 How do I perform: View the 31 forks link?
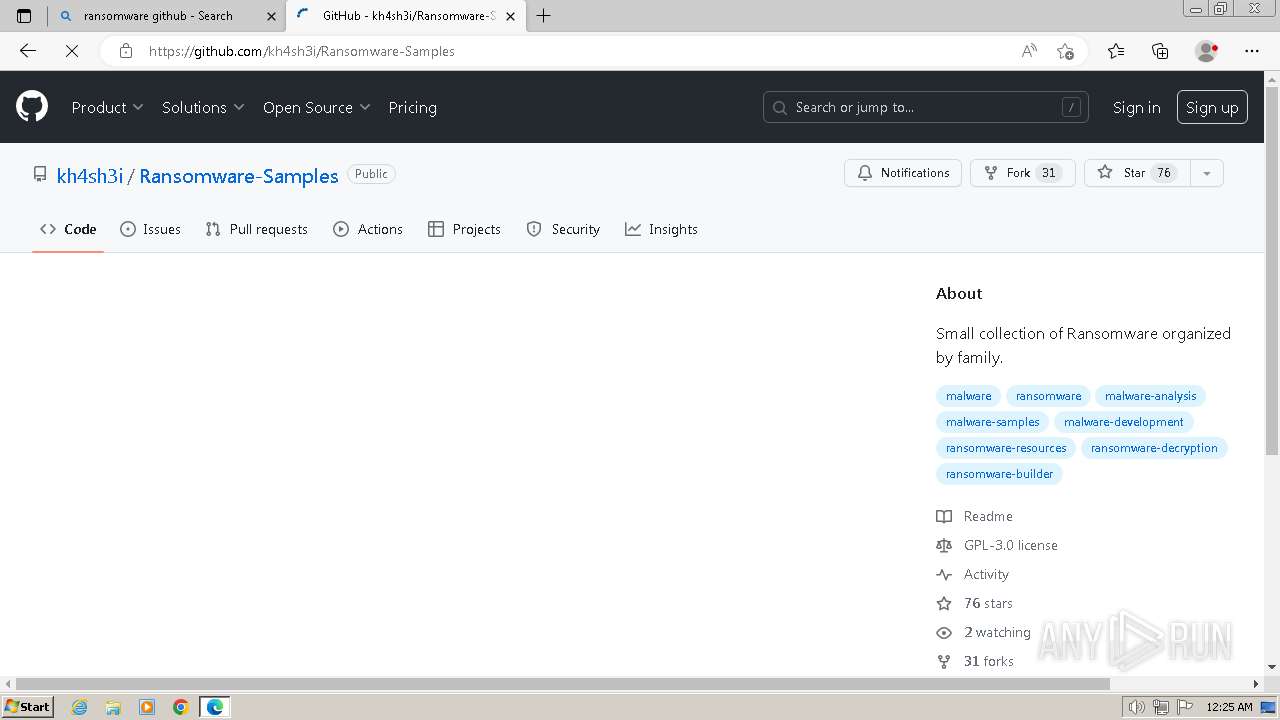(x=975, y=661)
